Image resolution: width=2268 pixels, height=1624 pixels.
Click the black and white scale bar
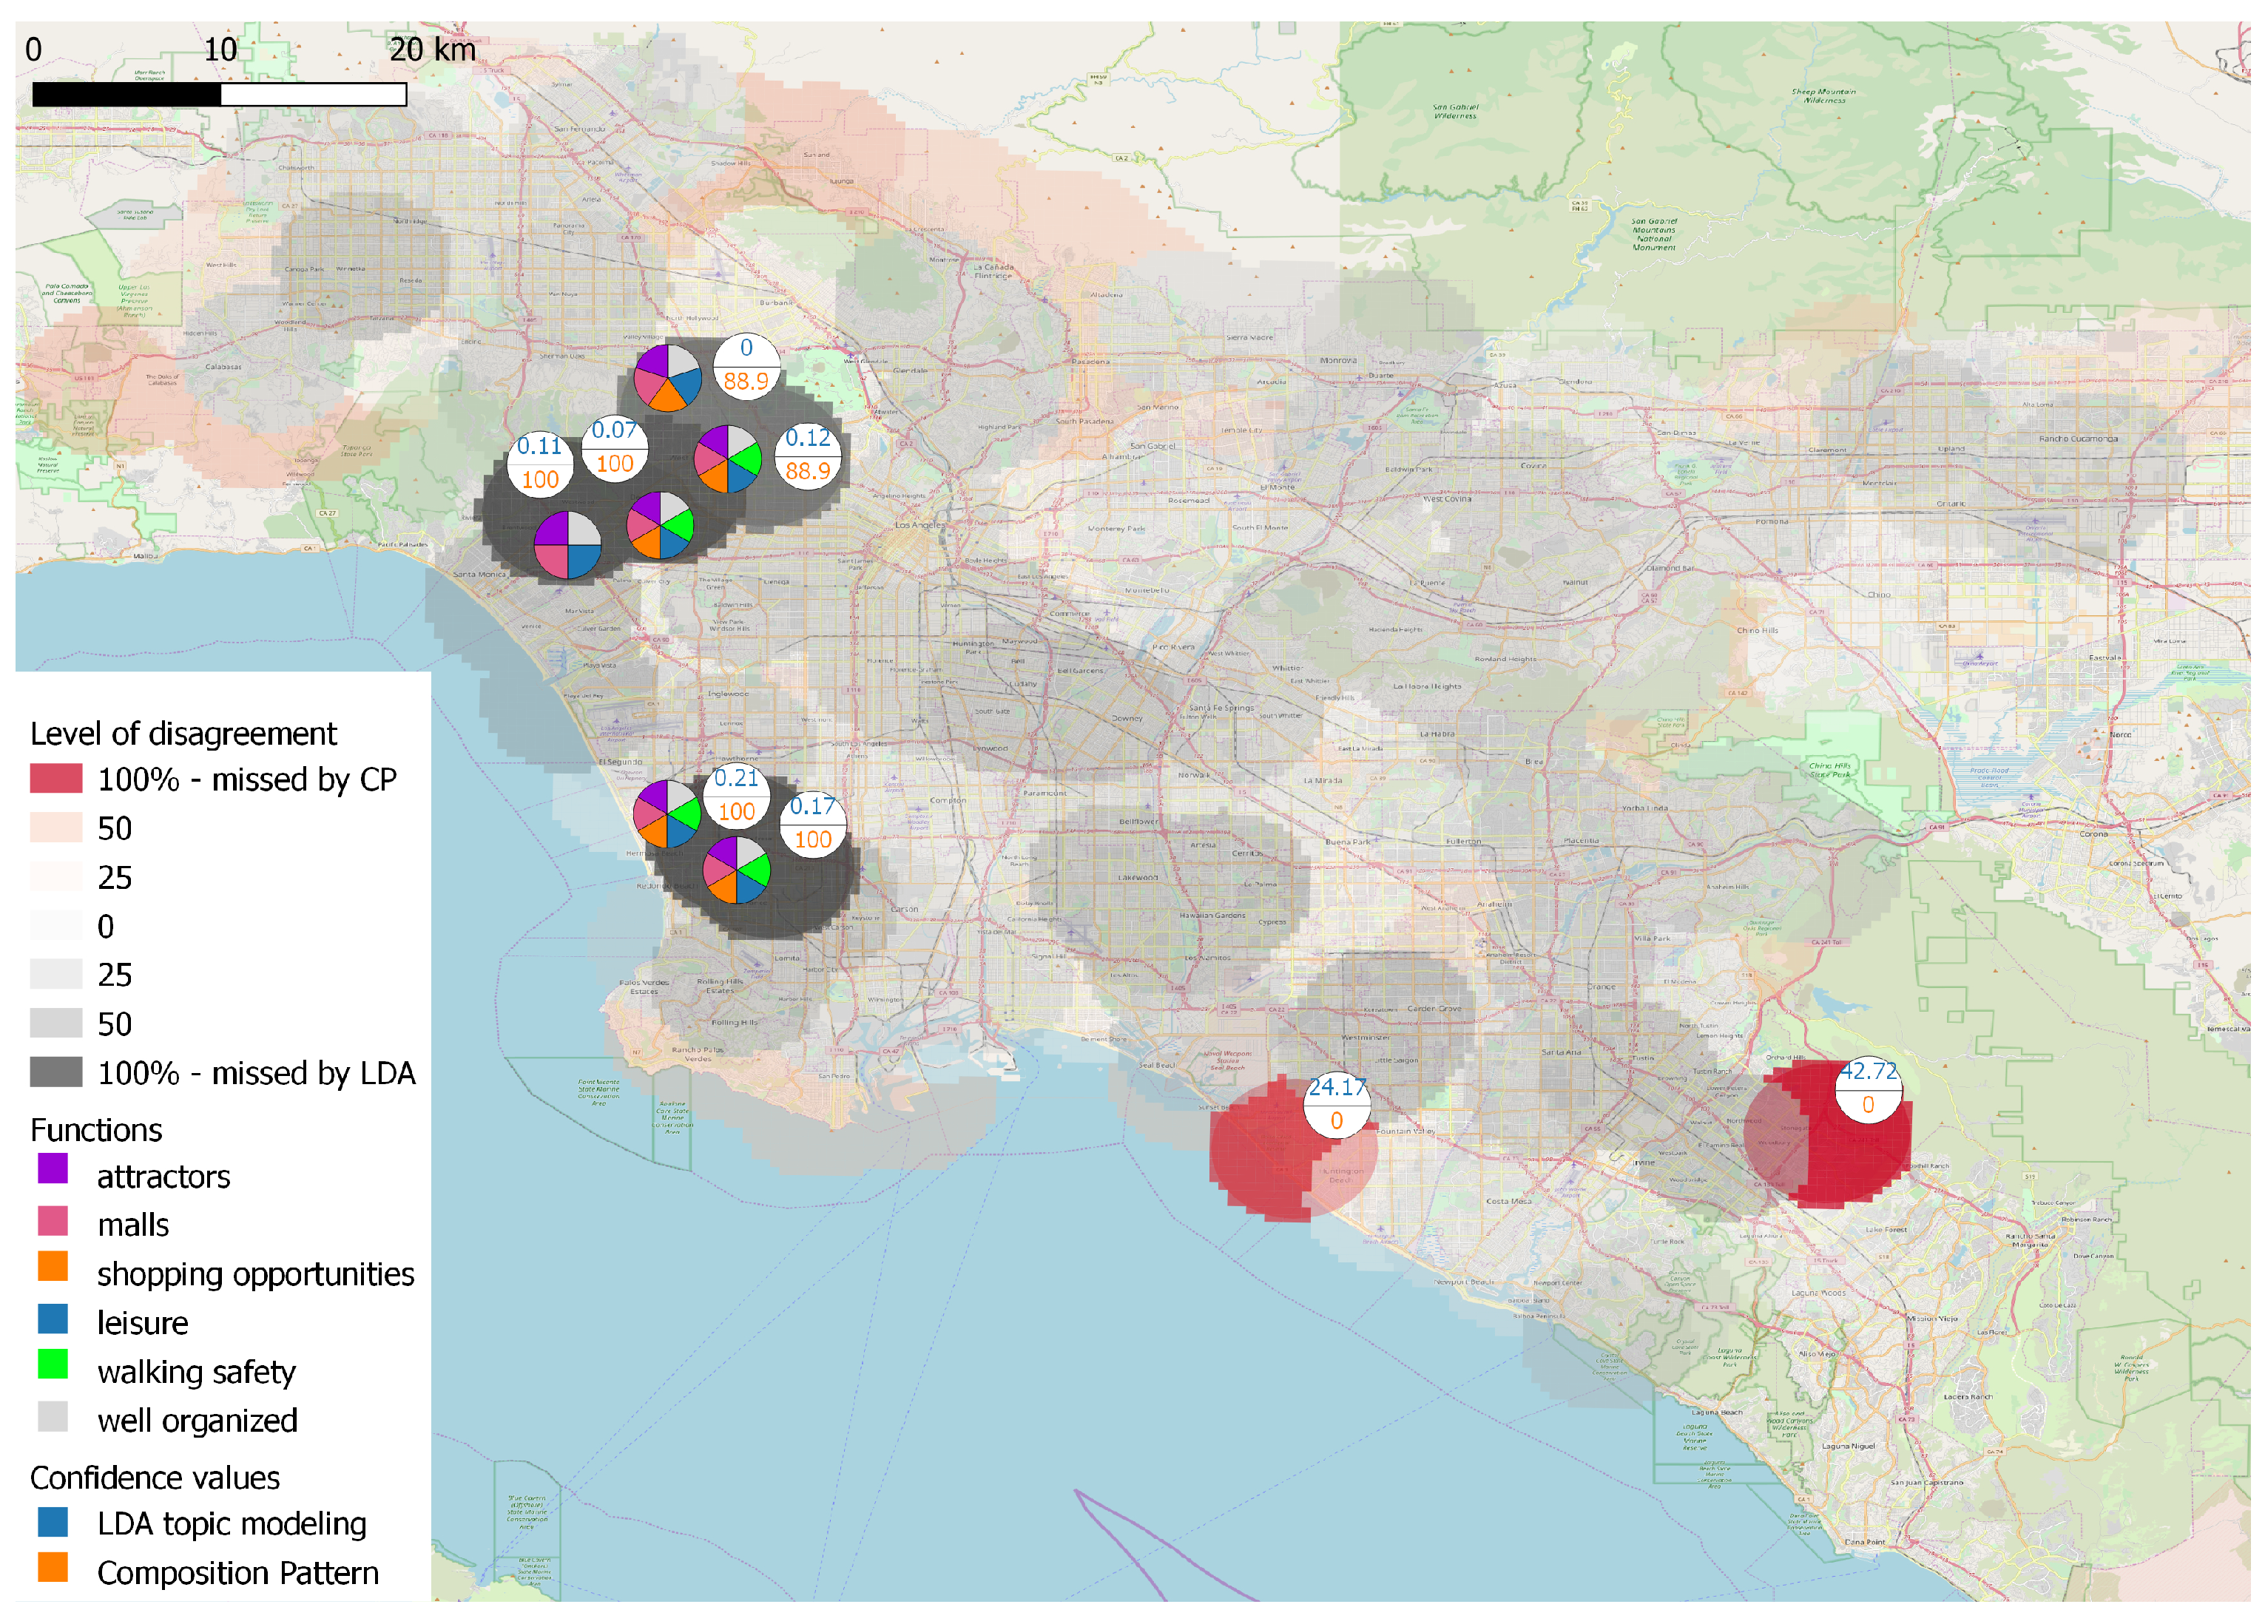pos(219,94)
